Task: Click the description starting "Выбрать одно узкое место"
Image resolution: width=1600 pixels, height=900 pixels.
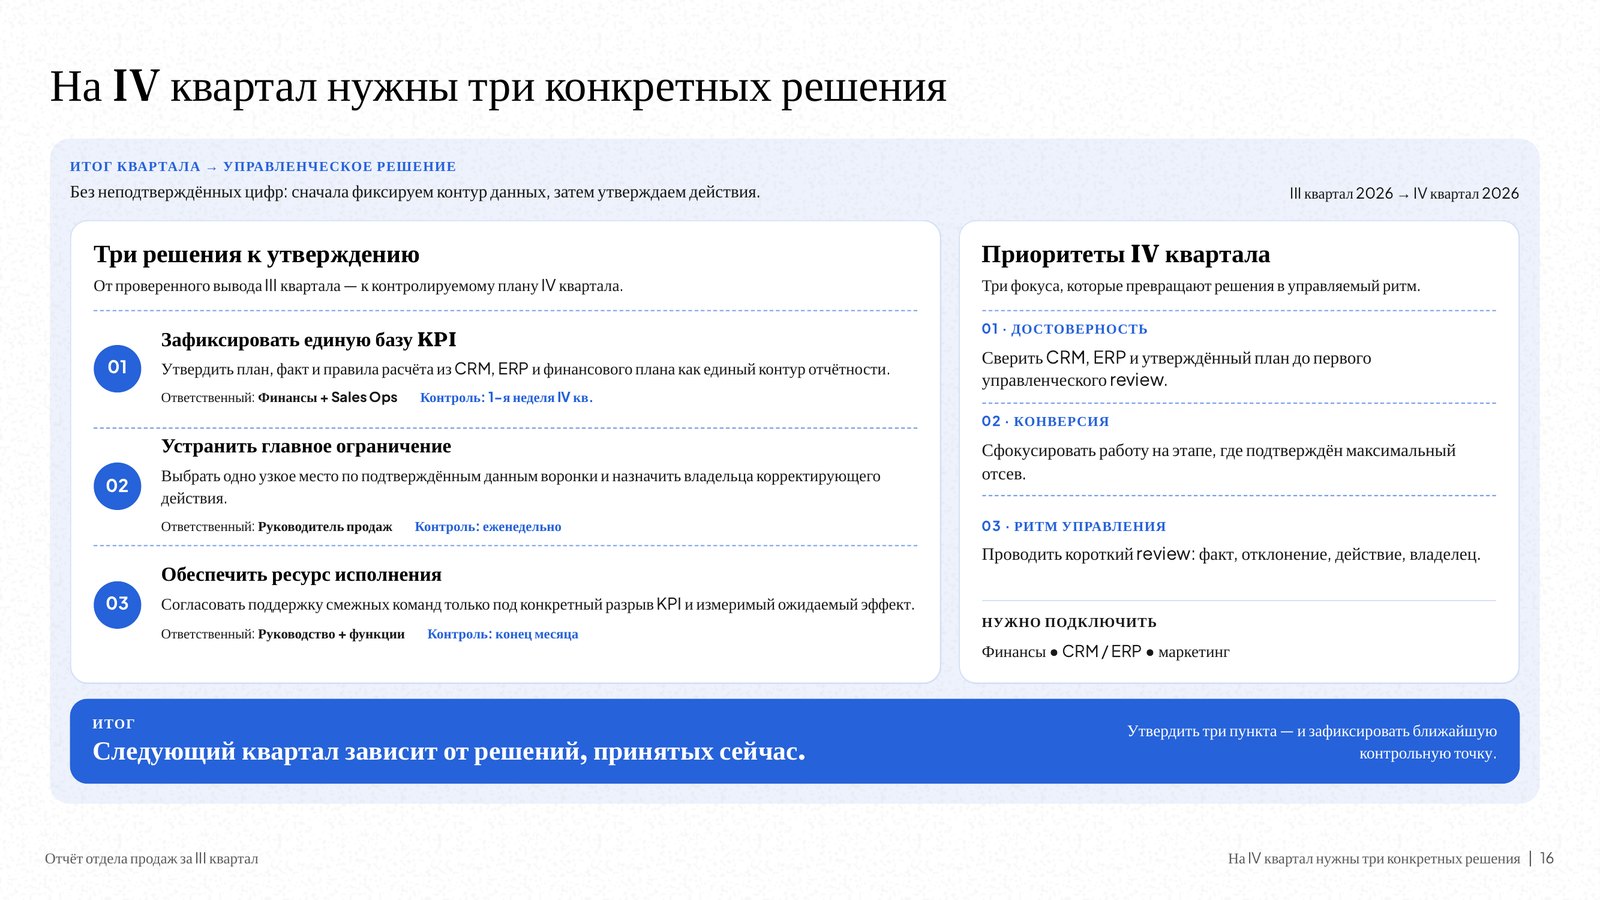Action: click(x=521, y=487)
